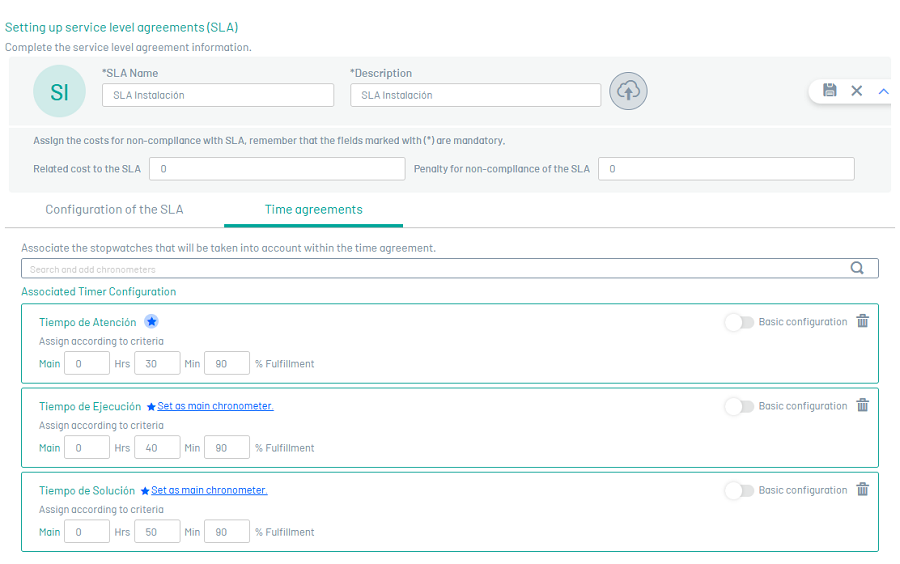Click the save floppy disk icon
900x564 pixels.
pyautogui.click(x=829, y=91)
